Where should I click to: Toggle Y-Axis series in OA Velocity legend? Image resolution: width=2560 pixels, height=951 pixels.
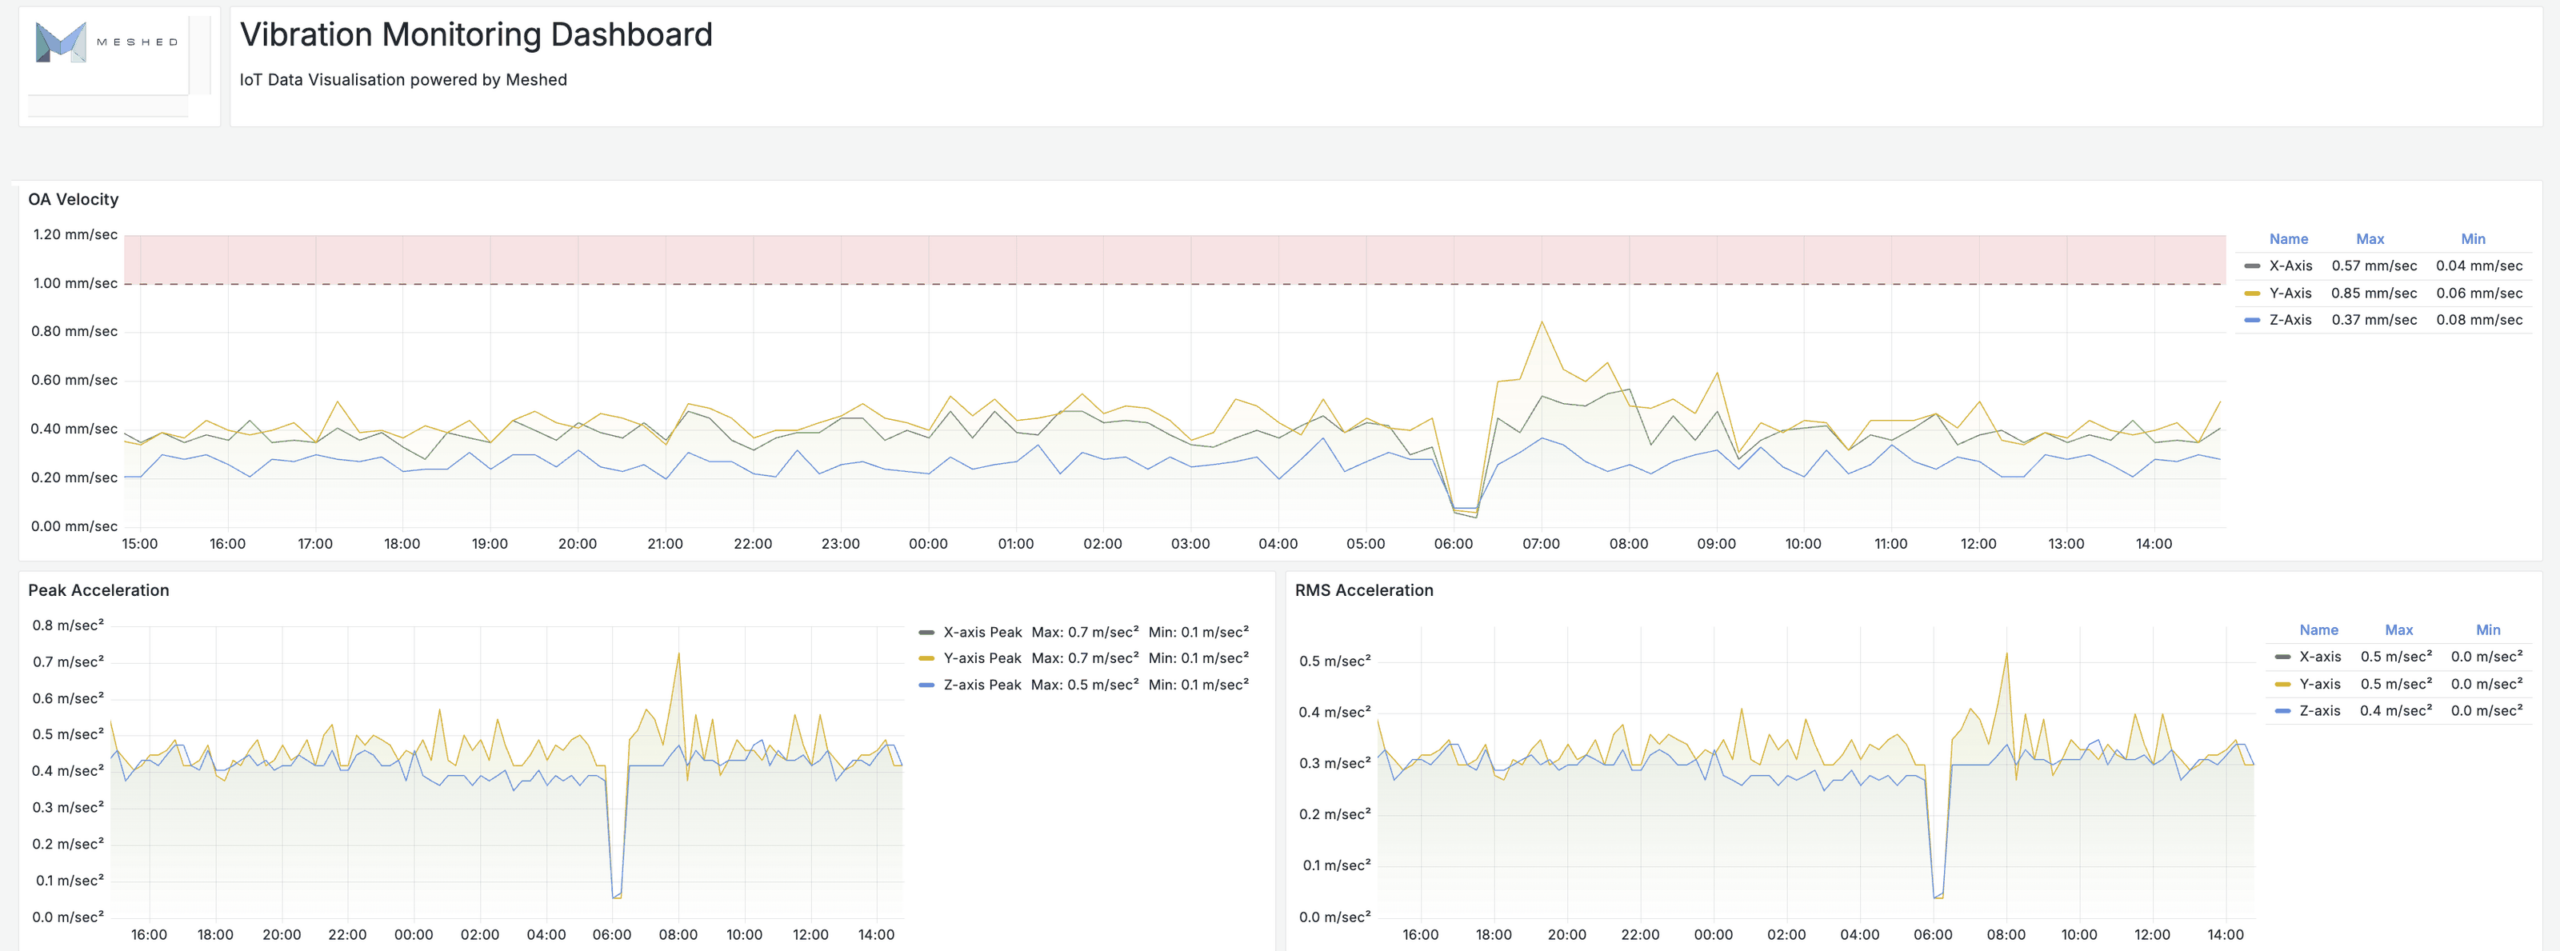2290,293
